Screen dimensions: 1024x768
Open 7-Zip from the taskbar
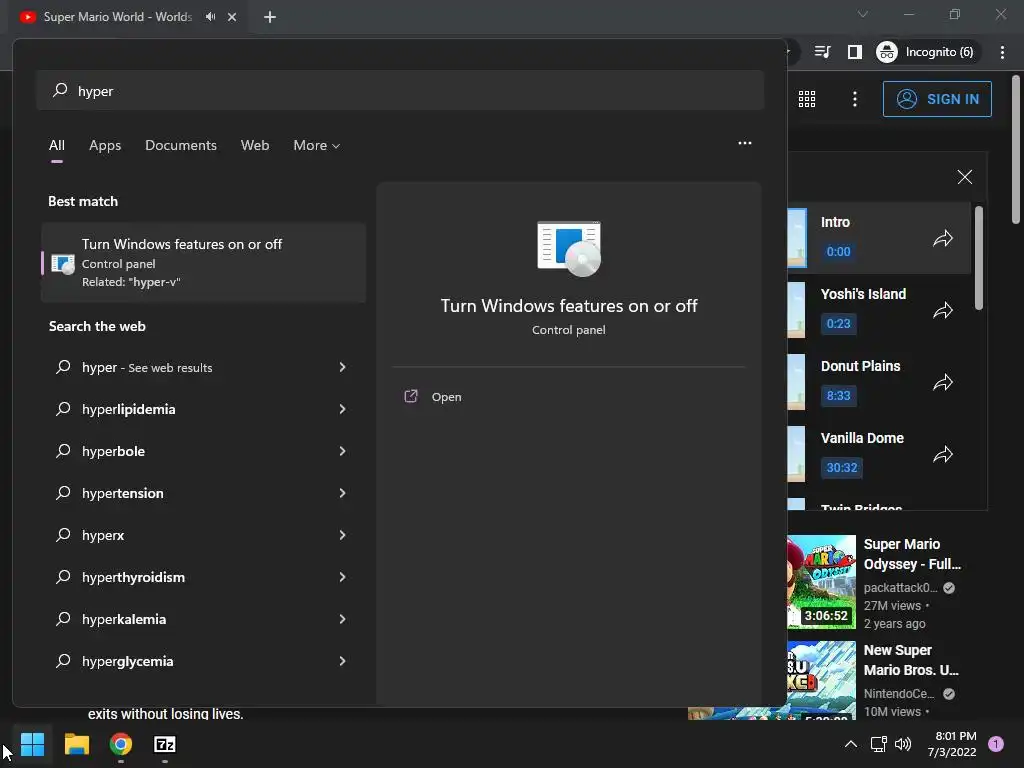pyautogui.click(x=165, y=744)
